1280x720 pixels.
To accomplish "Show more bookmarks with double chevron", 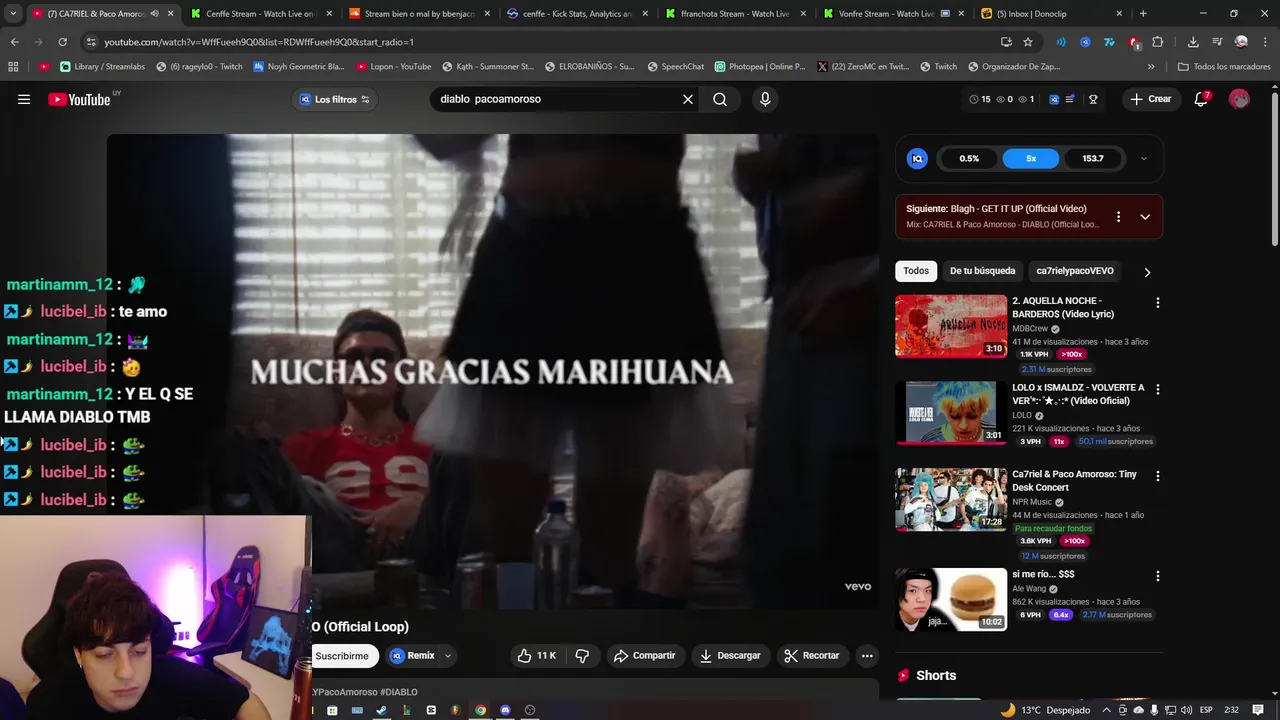I will pyautogui.click(x=1151, y=67).
